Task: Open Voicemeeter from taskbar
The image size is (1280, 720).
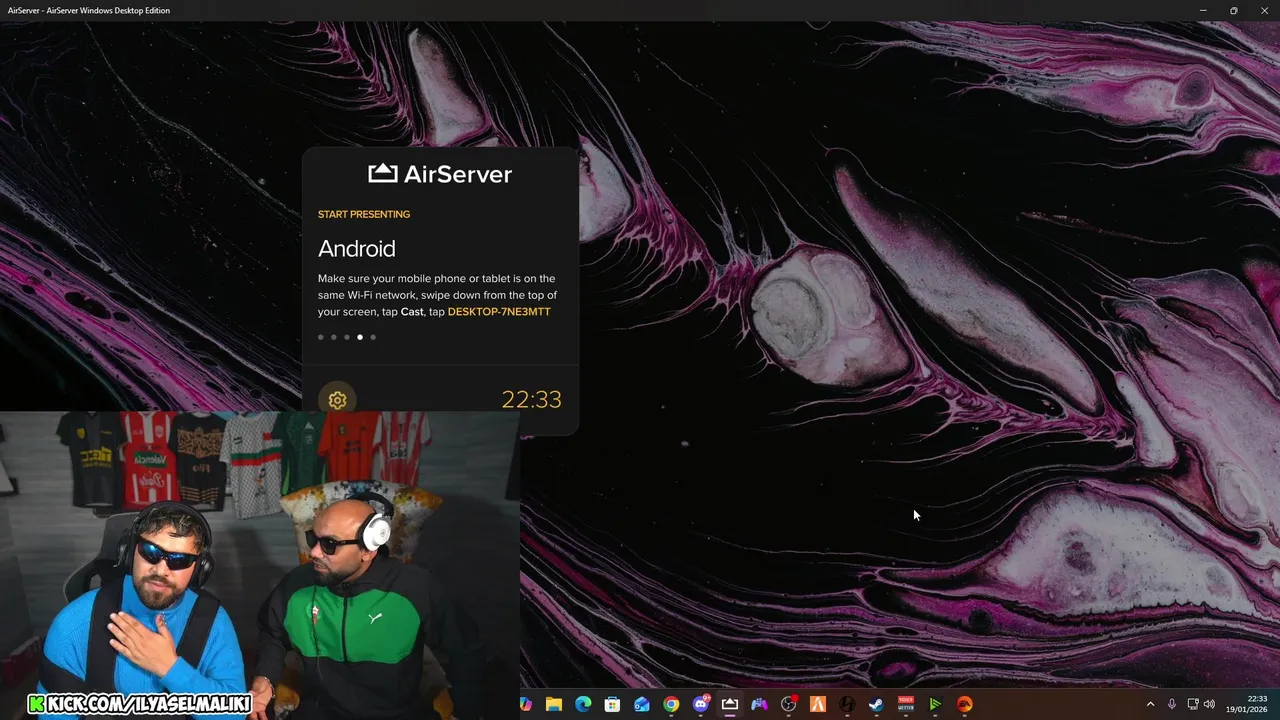Action: tap(906, 705)
